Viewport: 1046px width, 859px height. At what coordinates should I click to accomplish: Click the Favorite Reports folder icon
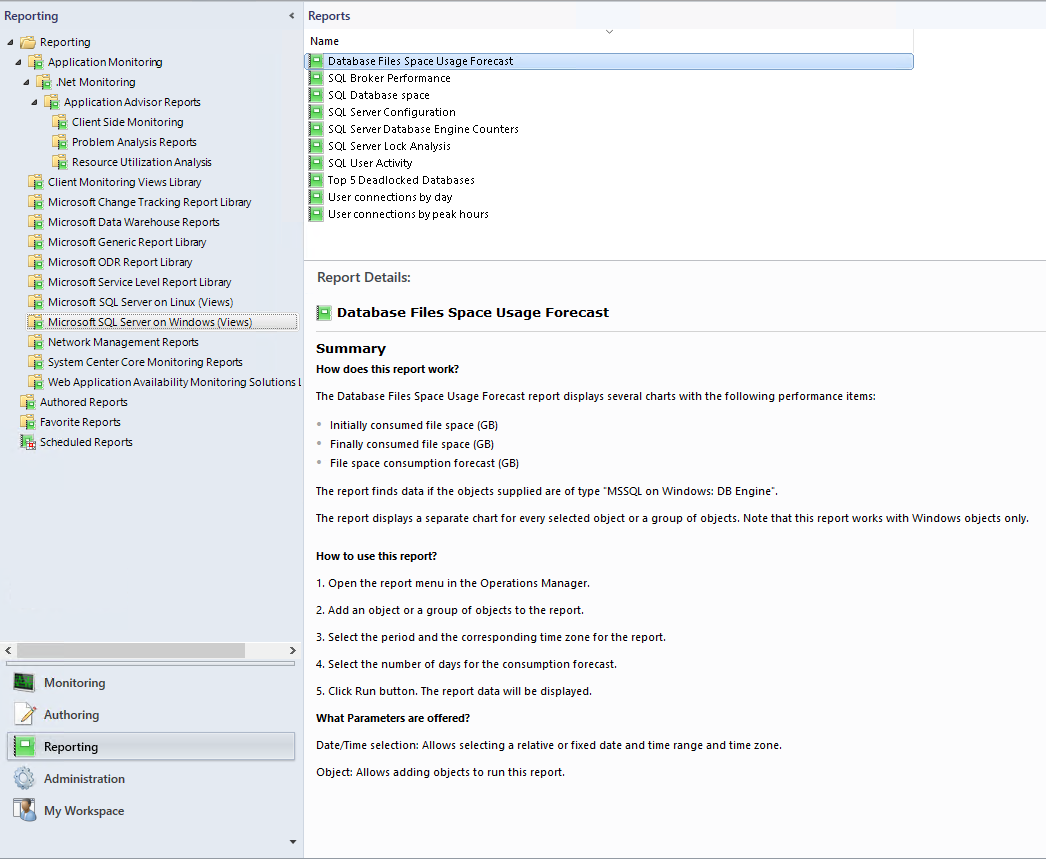[x=27, y=422]
